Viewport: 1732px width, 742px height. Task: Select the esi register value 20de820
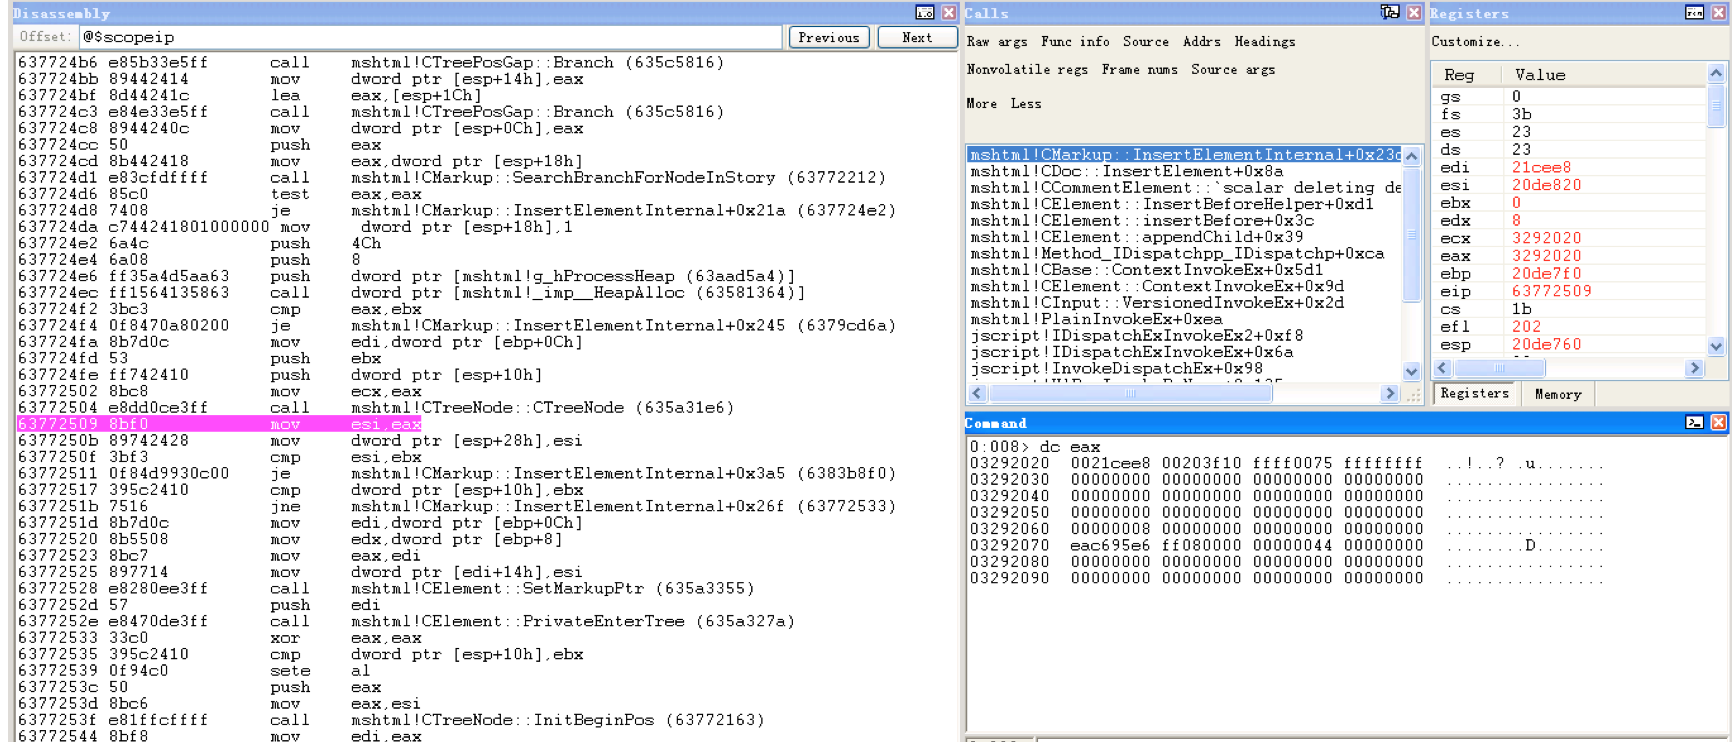click(1547, 186)
